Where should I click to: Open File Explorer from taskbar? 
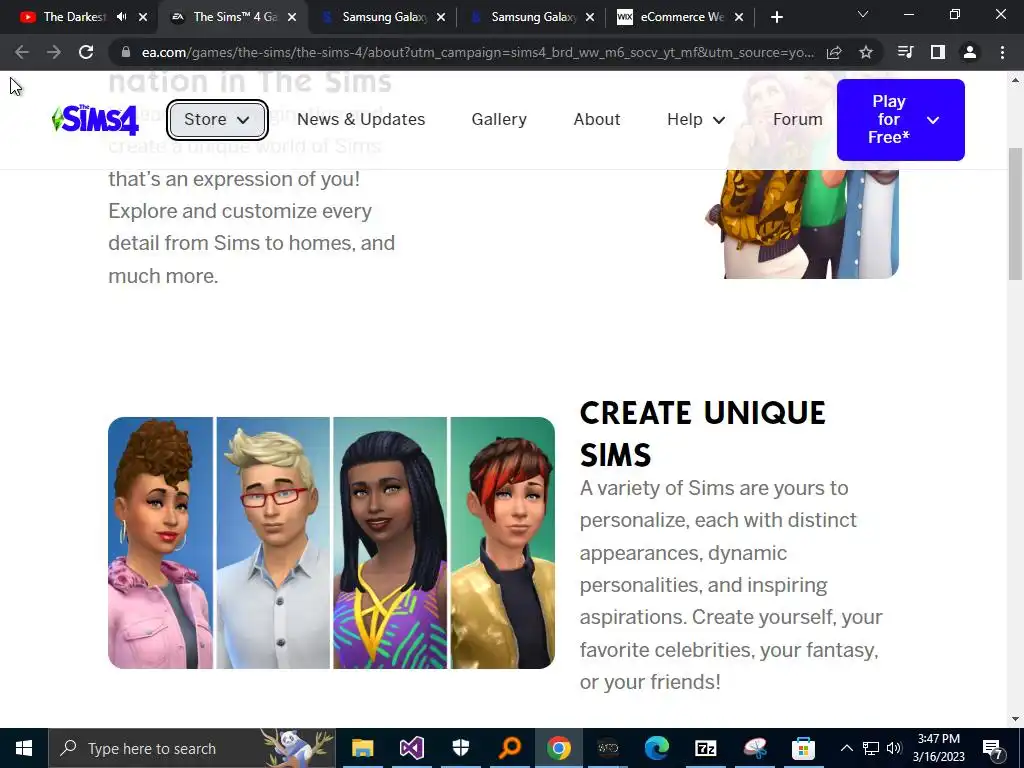(362, 748)
